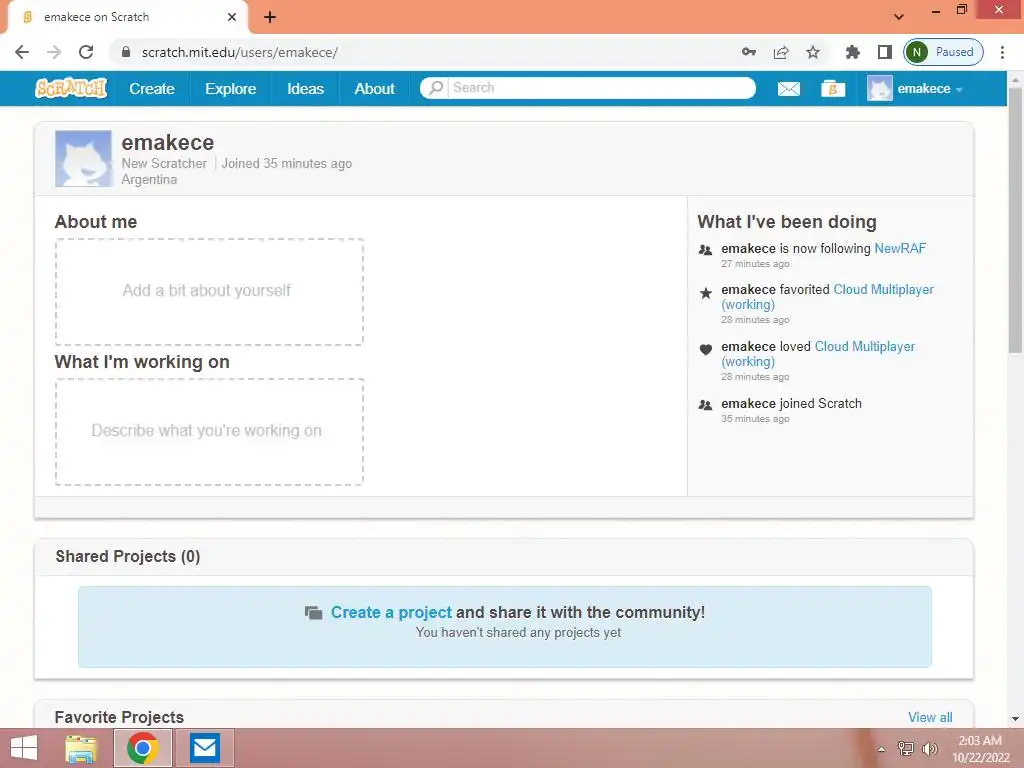Click the address bar URL
Viewport: 1024px width, 768px height.
point(240,52)
